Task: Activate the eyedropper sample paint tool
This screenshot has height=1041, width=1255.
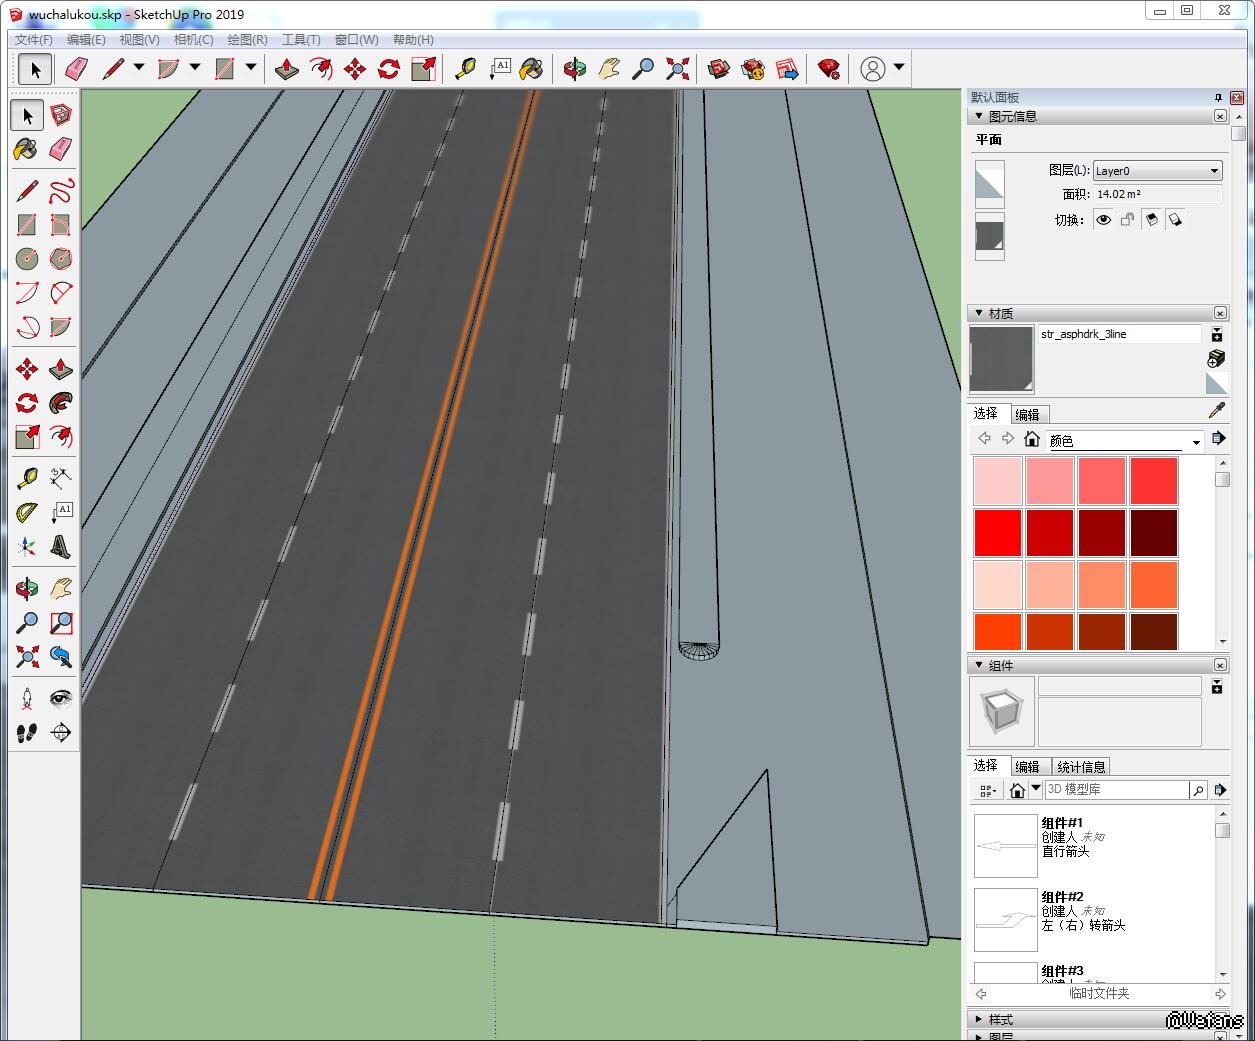Action: pyautogui.click(x=1216, y=411)
